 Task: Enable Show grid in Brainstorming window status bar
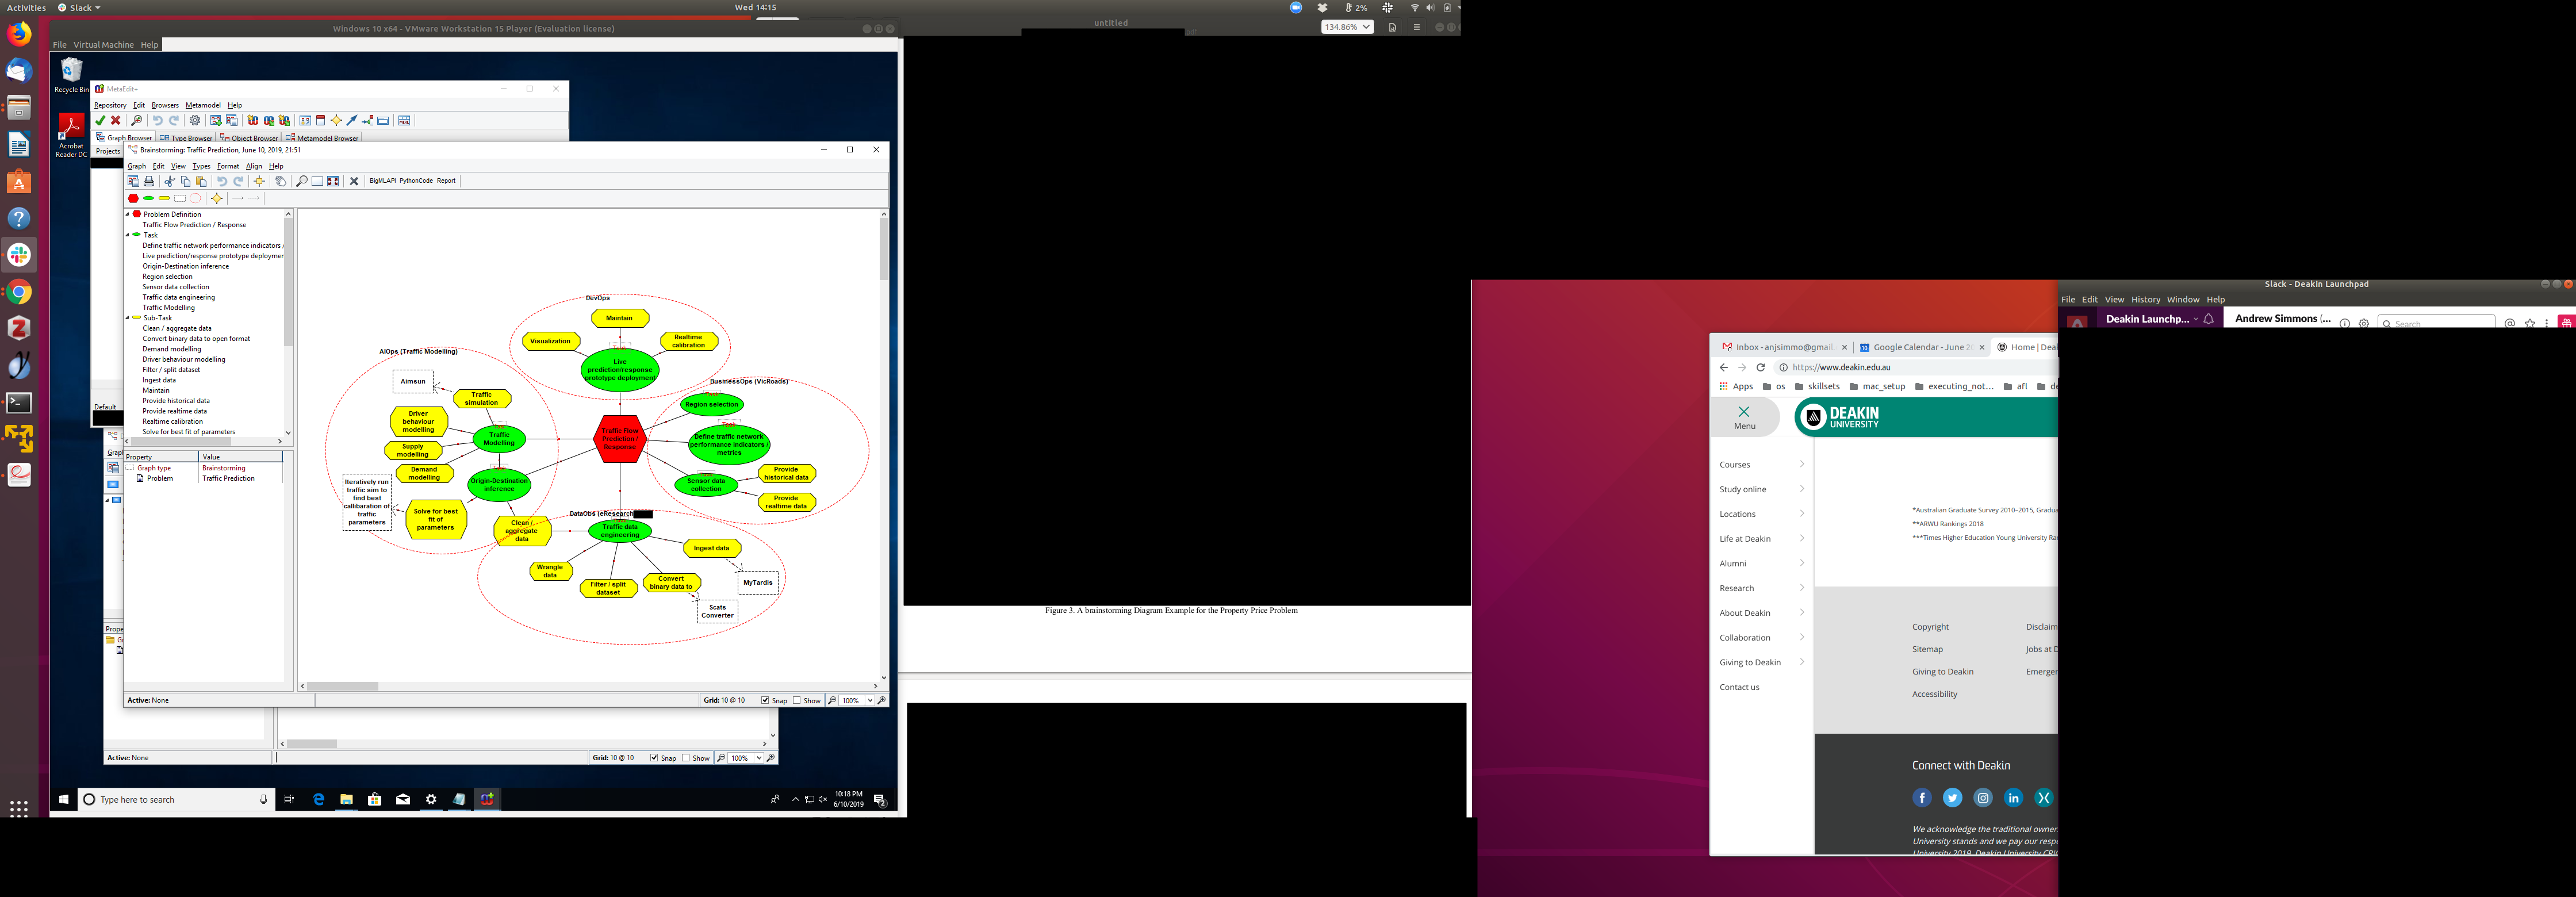pos(797,700)
